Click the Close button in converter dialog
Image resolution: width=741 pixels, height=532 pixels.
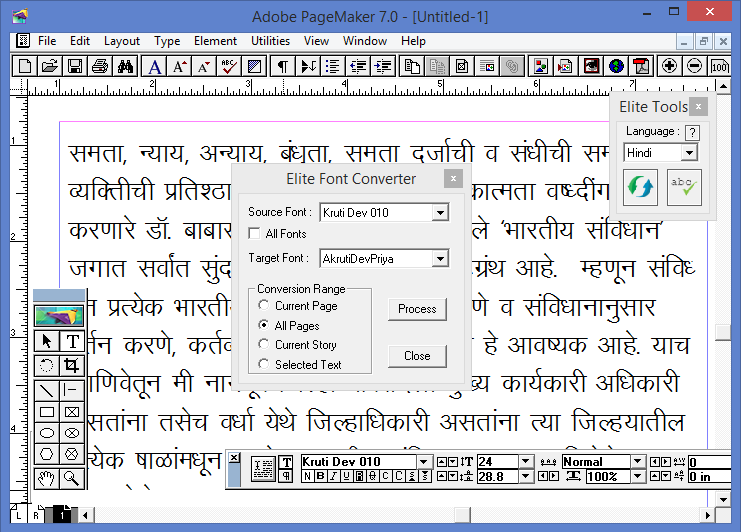(x=417, y=356)
